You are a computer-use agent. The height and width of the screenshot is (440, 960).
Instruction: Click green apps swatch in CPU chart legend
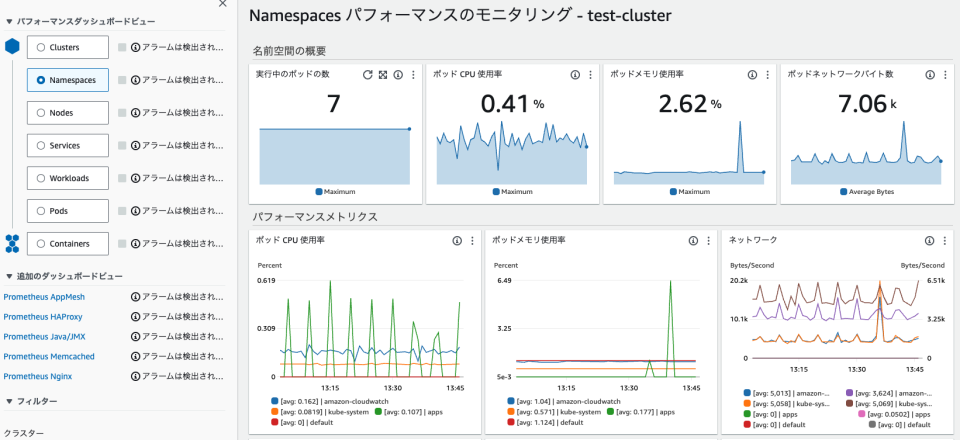coord(378,412)
